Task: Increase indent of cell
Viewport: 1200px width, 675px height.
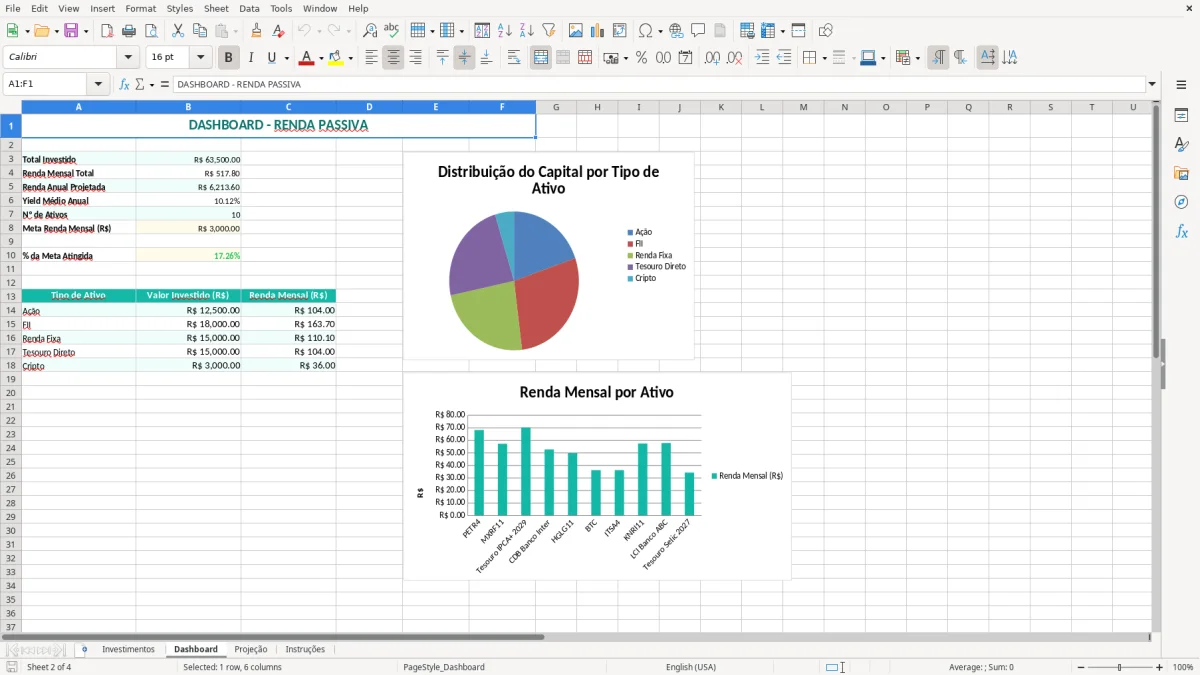Action: click(x=762, y=58)
